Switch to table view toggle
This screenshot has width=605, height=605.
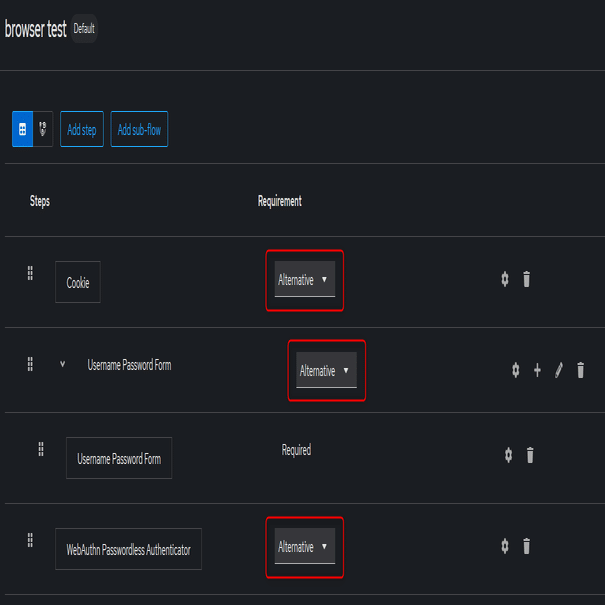click(x=23, y=130)
